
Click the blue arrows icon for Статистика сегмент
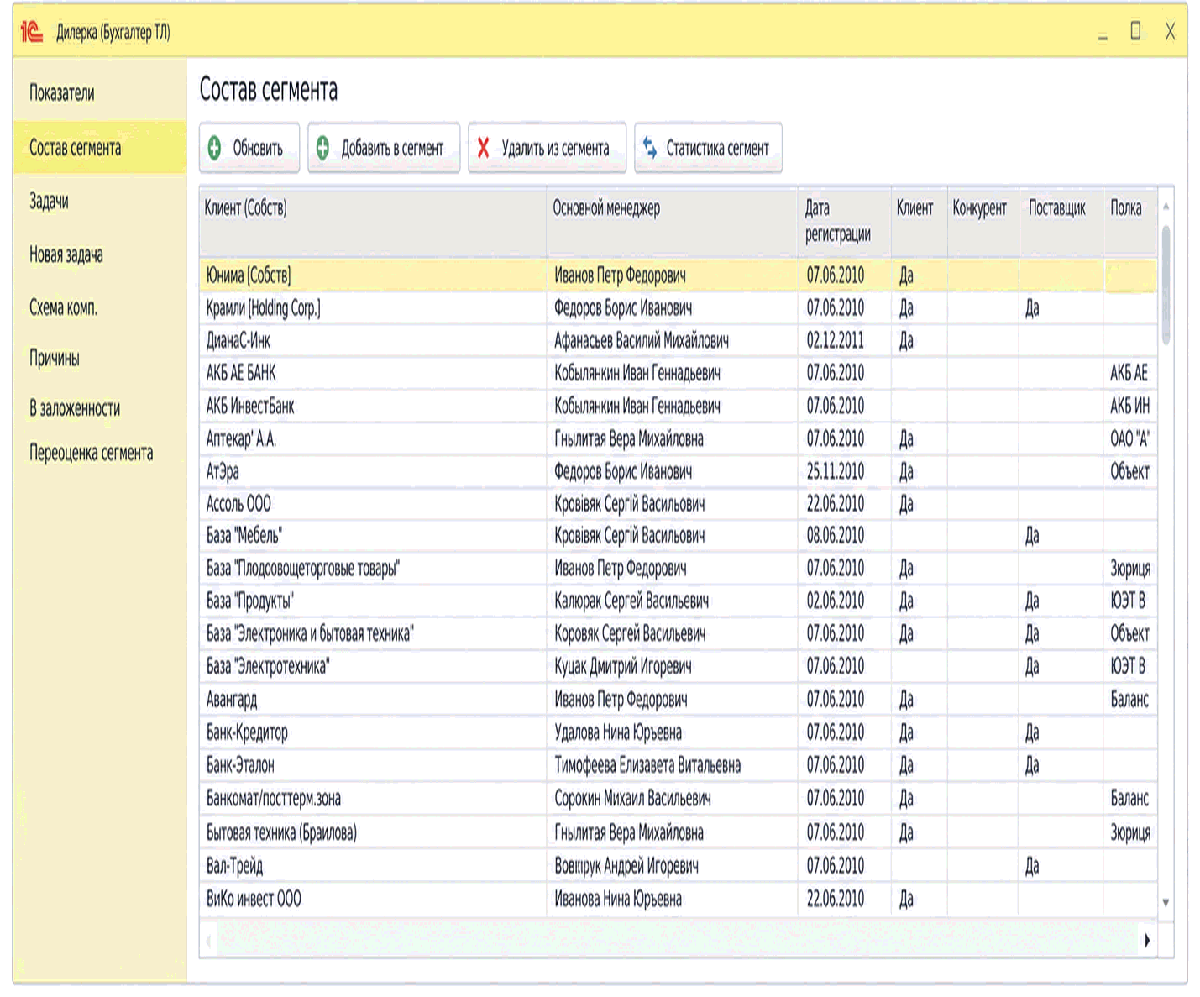point(649,148)
